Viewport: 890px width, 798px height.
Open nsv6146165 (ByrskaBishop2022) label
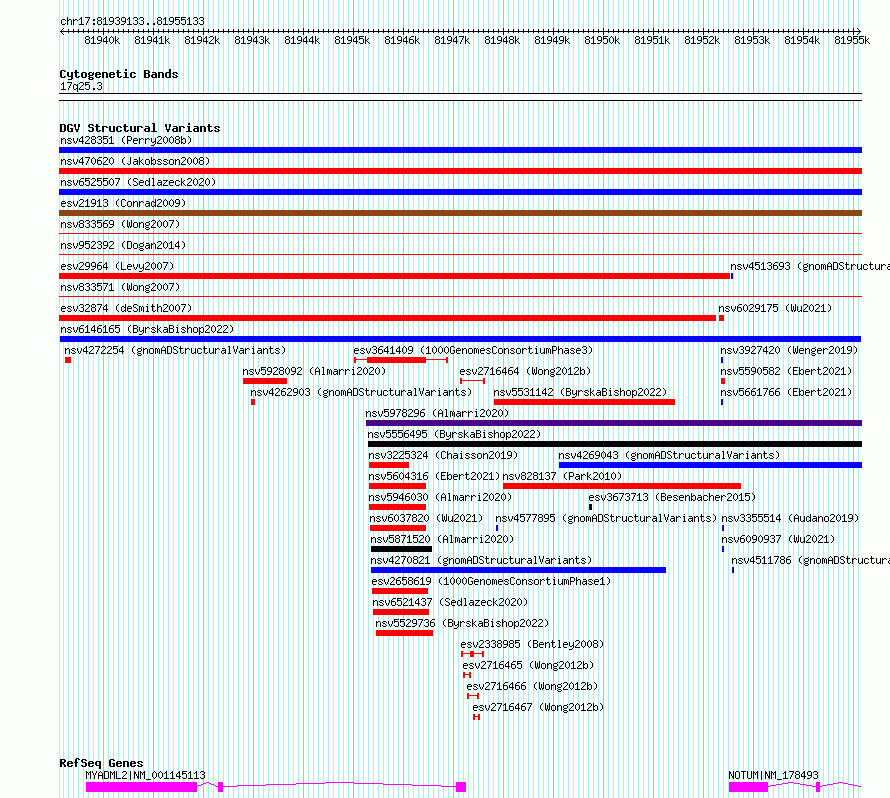coord(147,329)
